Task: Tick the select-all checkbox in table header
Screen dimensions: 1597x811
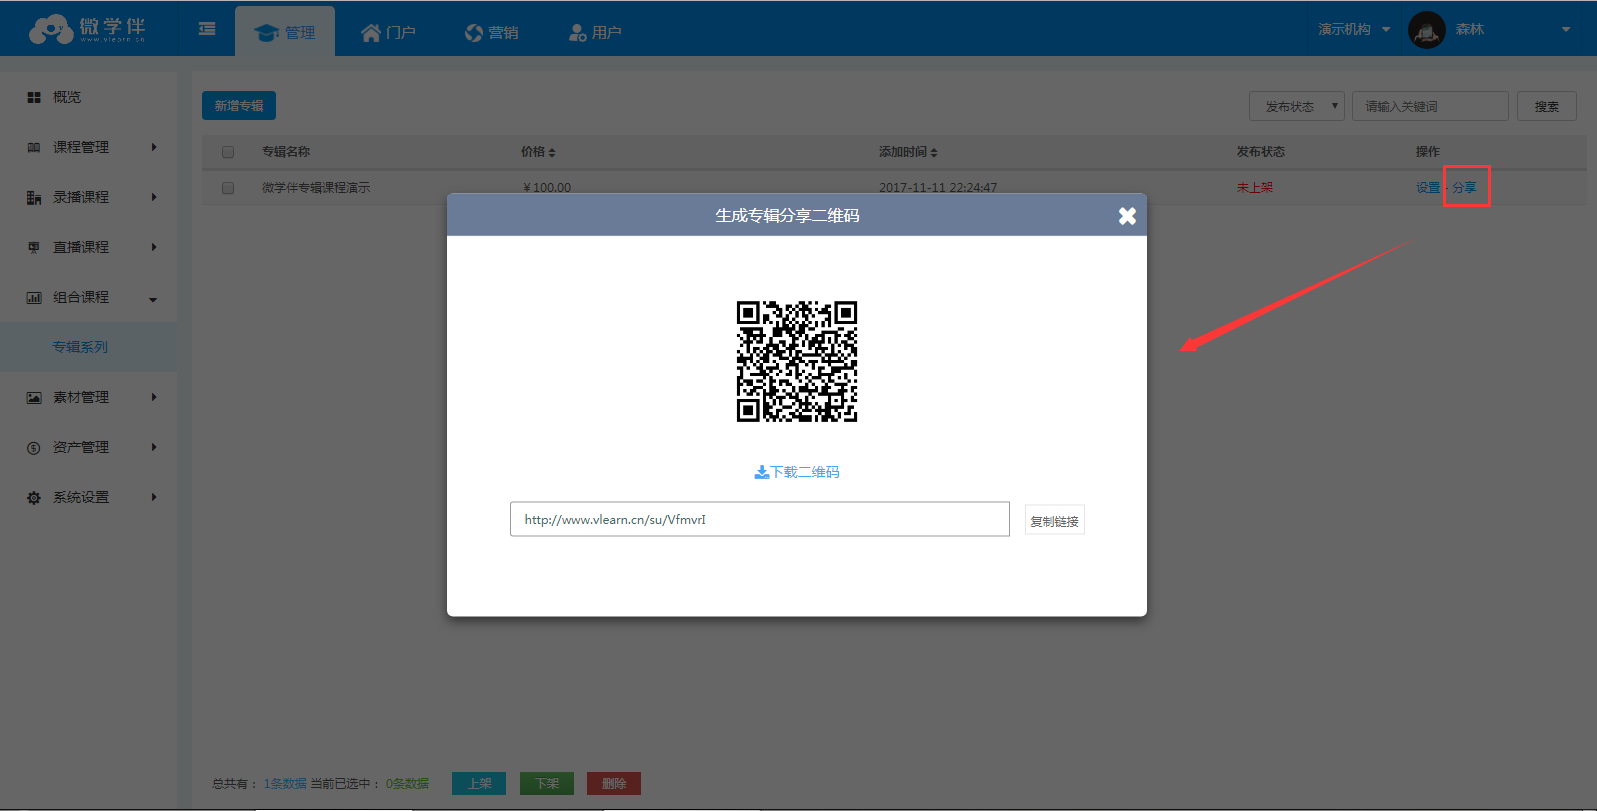Action: [x=228, y=152]
